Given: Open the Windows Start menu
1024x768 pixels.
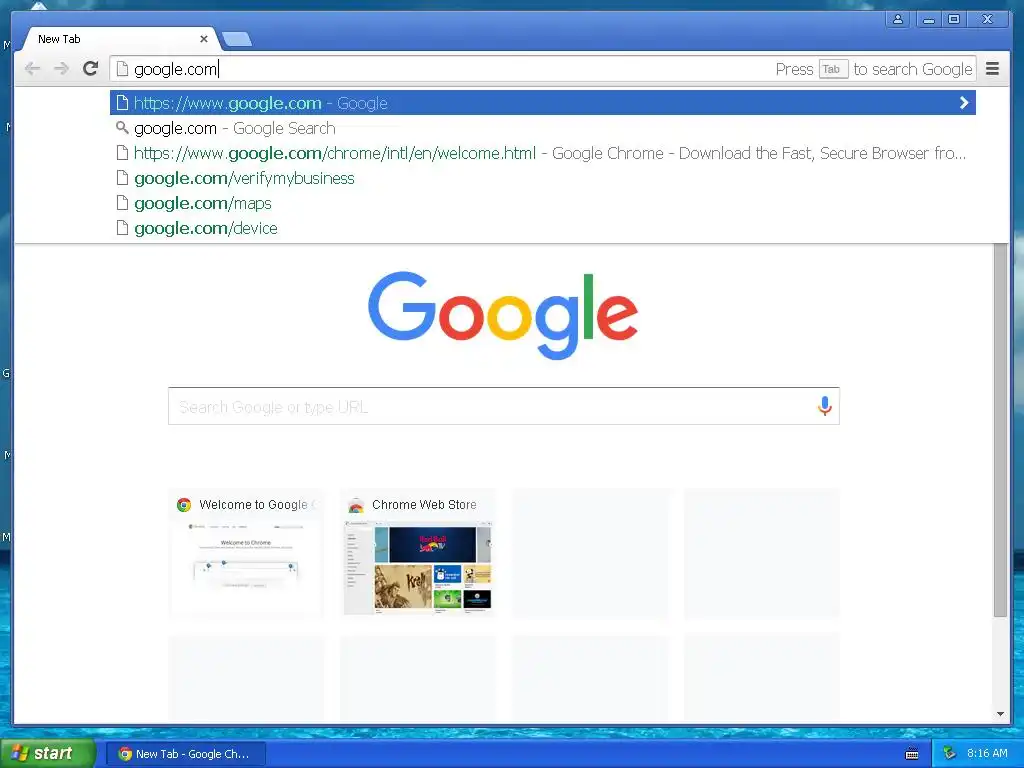Looking at the screenshot, I should 47,753.
